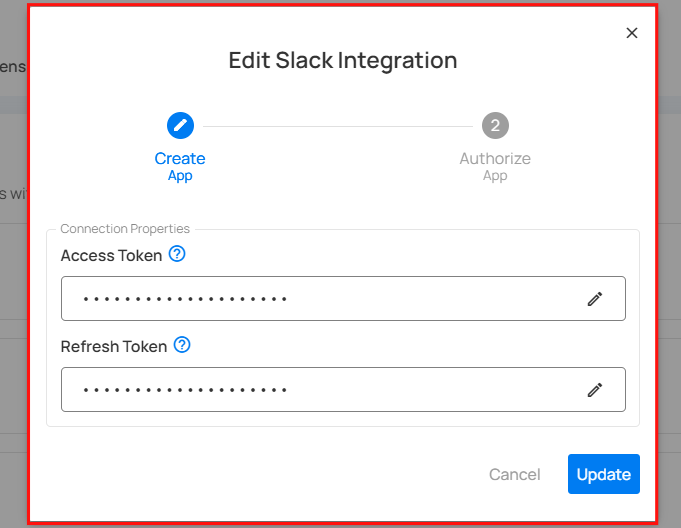Click the blue Update button
The height and width of the screenshot is (528, 681).
point(604,474)
